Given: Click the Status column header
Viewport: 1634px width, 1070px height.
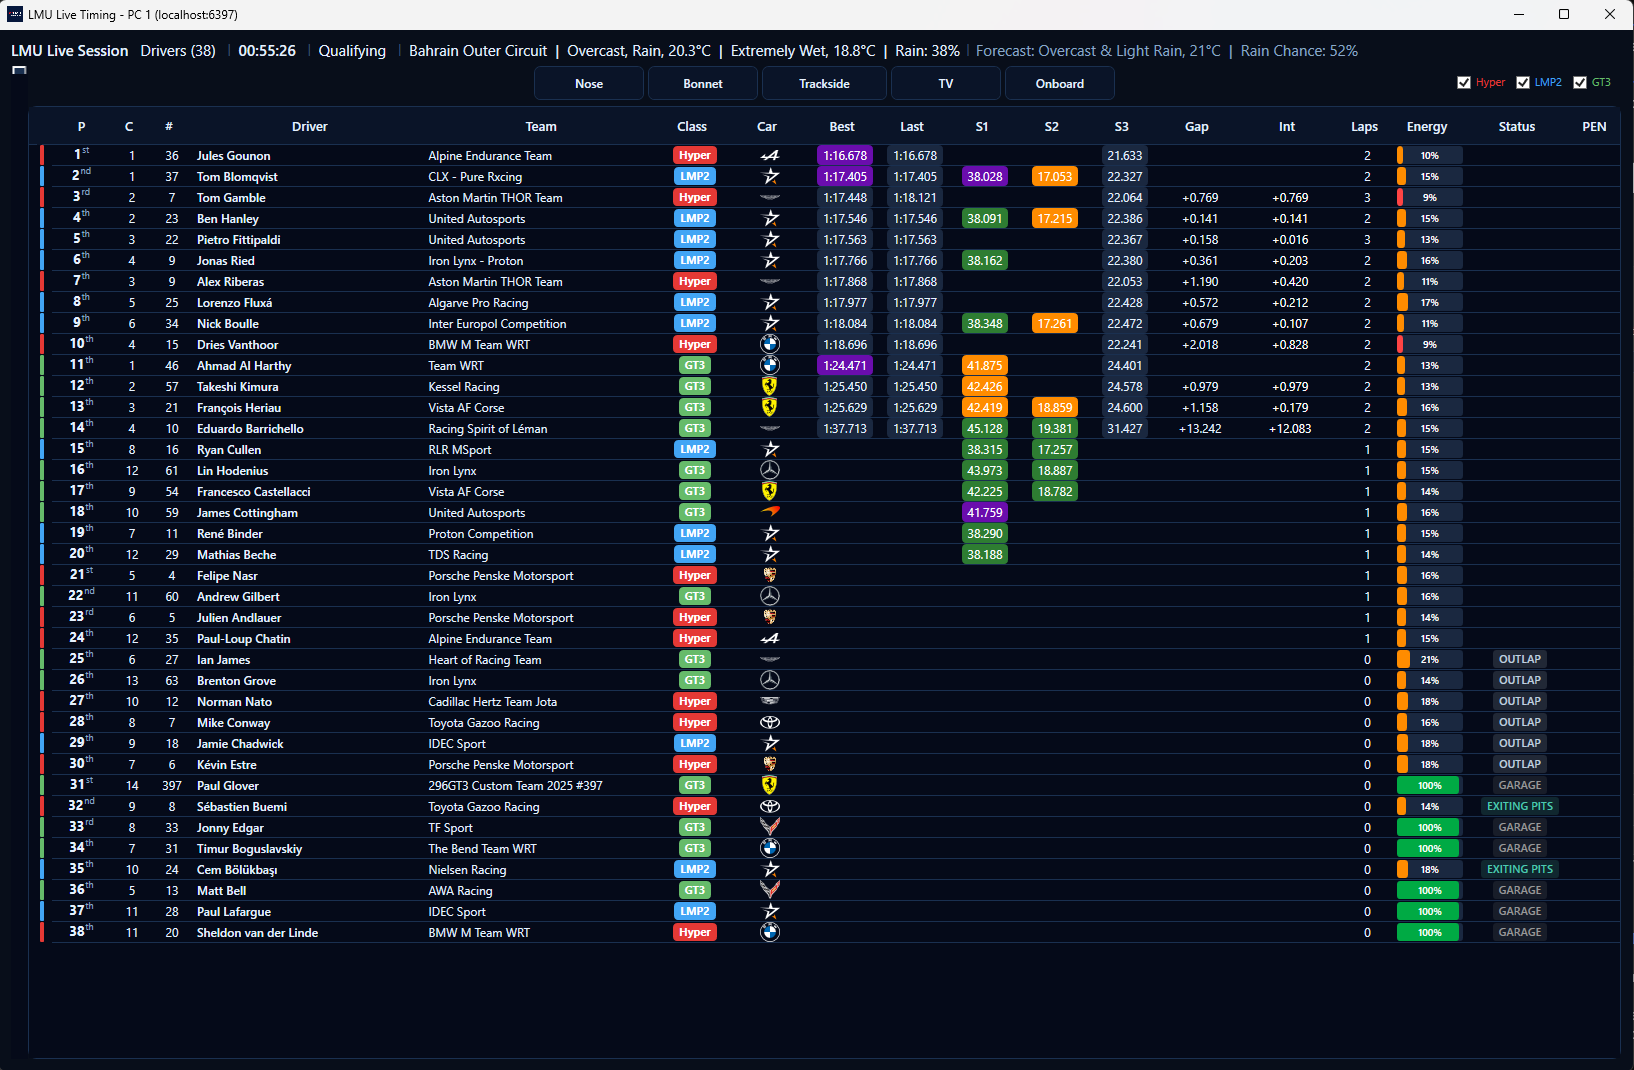Looking at the screenshot, I should (x=1517, y=127).
